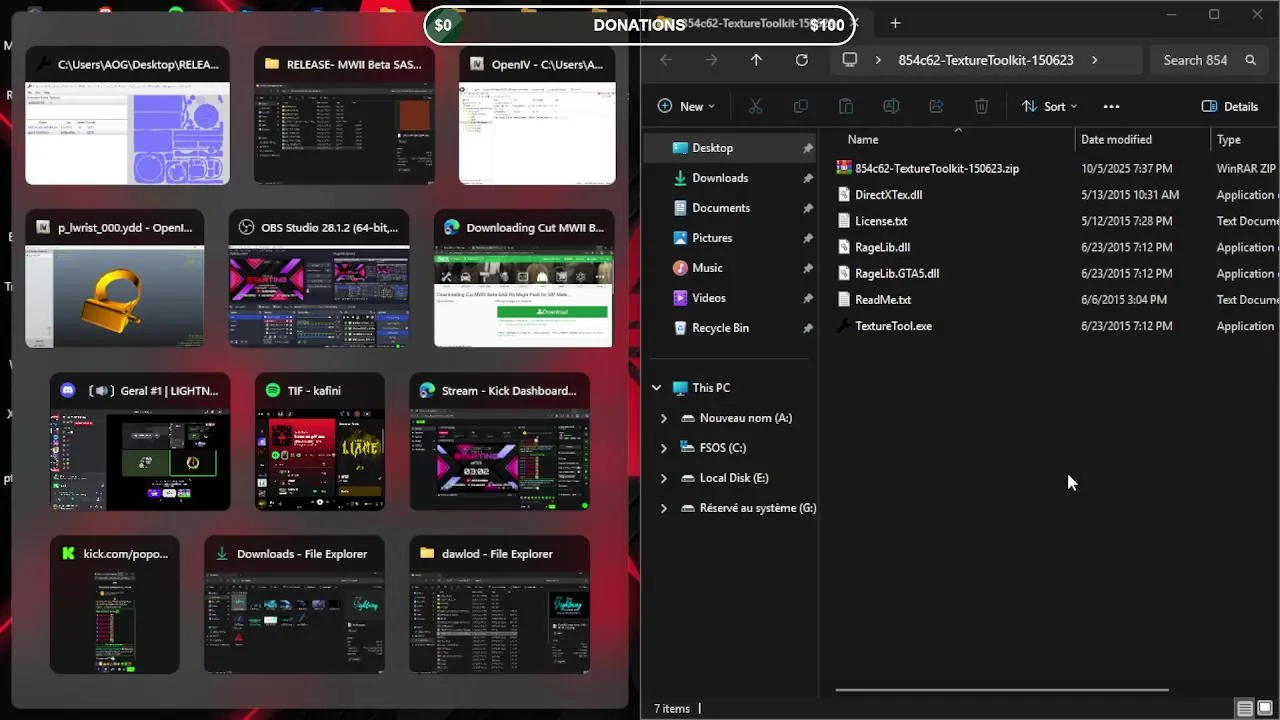
Task: Pick the TIF - kafini Spotify thumbnail
Action: tap(320, 442)
